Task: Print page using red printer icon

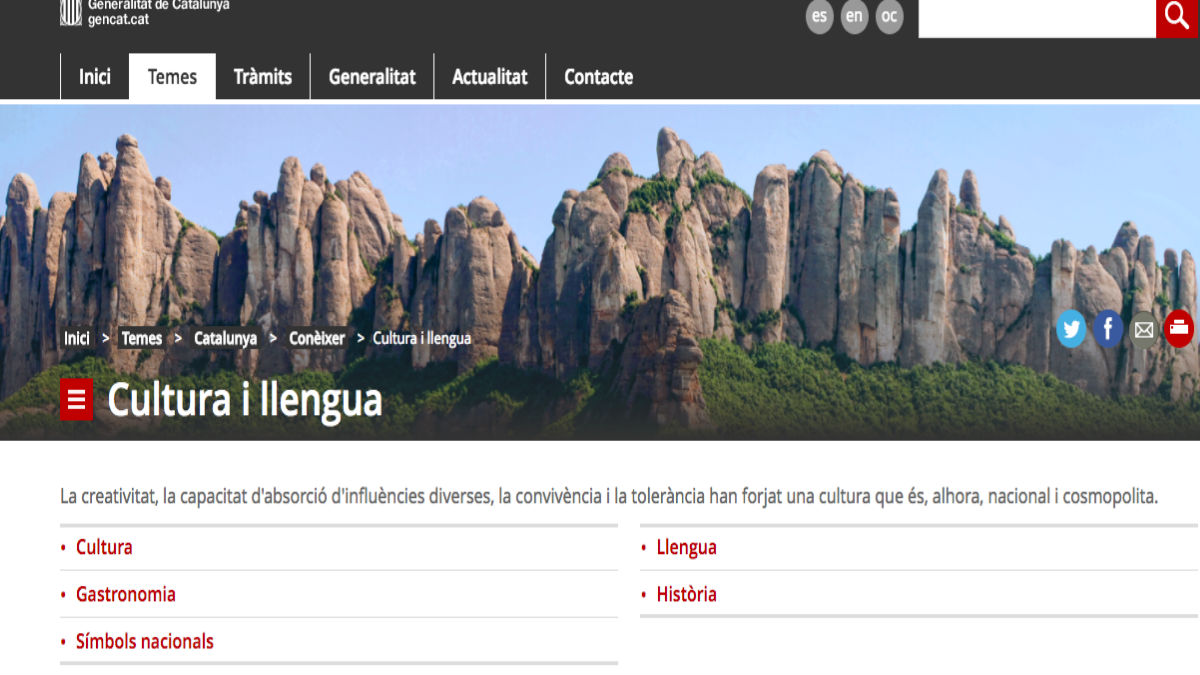Action: click(x=1179, y=328)
